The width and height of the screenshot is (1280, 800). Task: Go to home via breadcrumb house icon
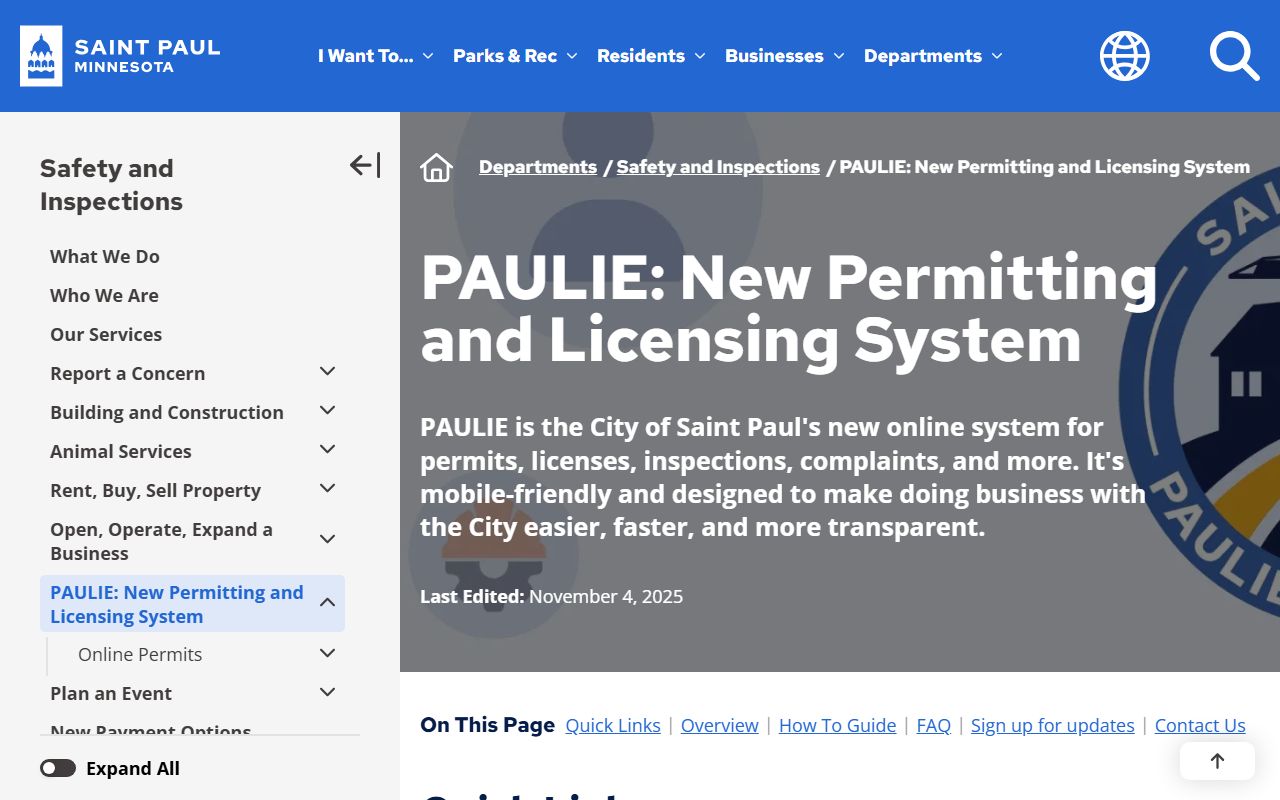click(x=437, y=167)
